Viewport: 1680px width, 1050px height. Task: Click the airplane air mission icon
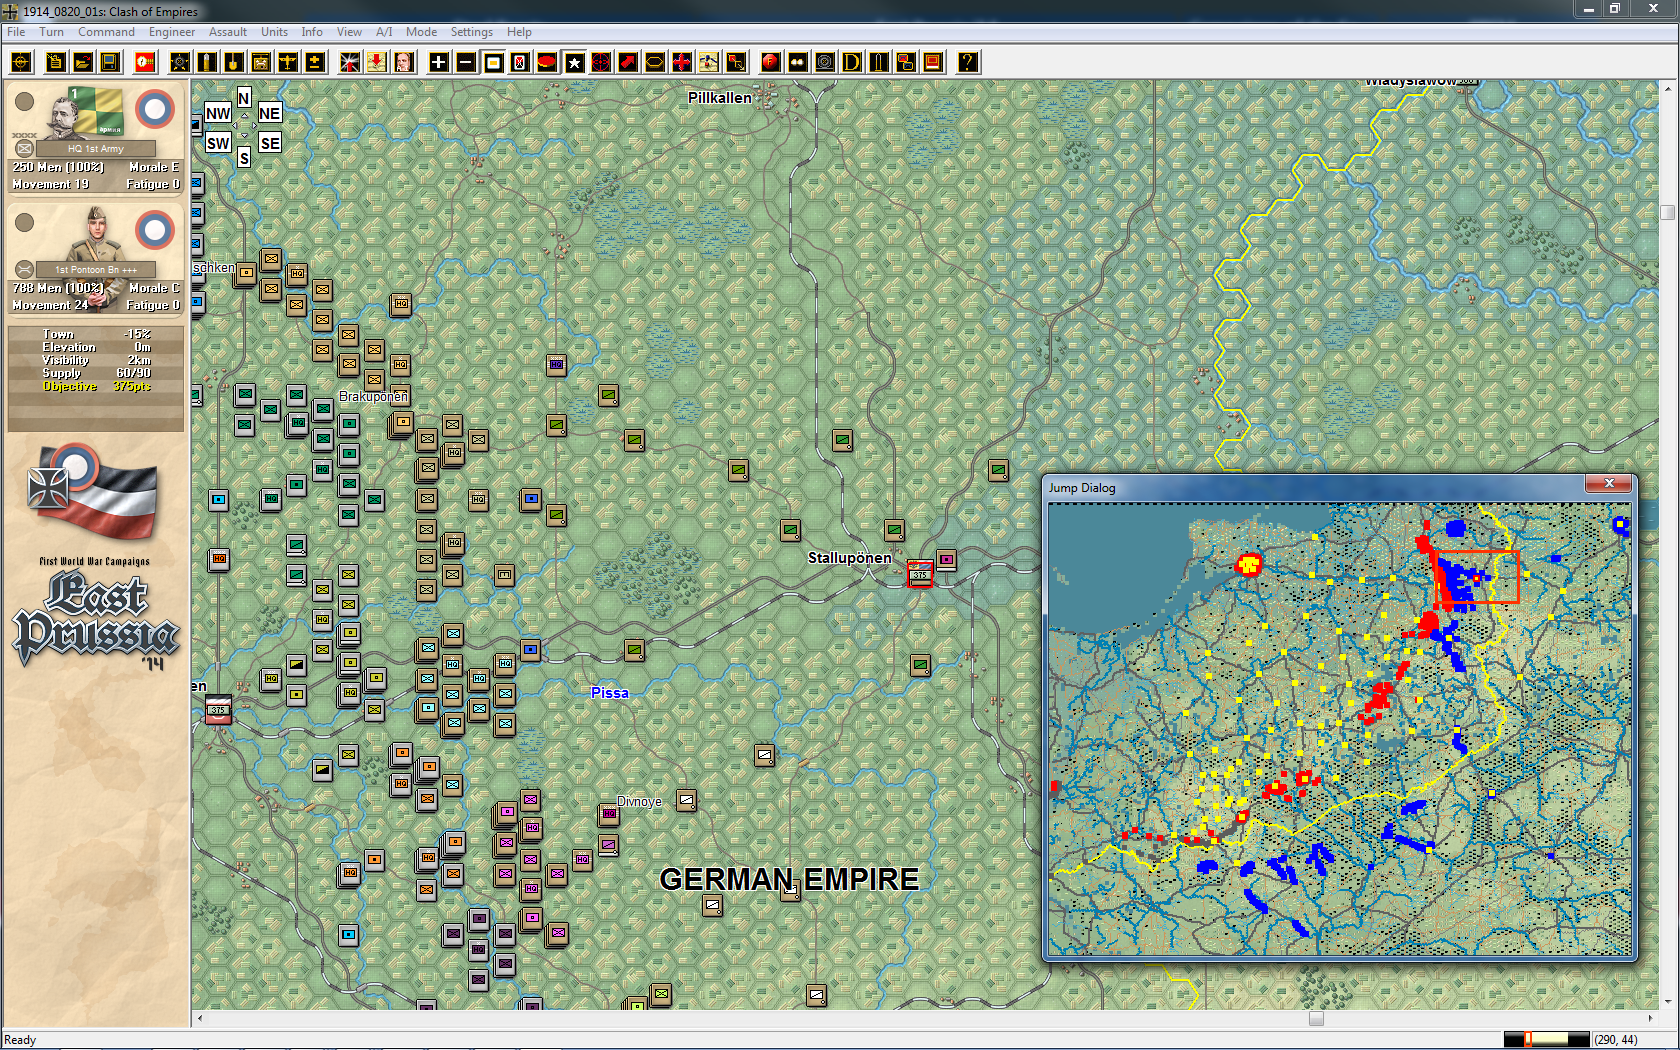[288, 62]
